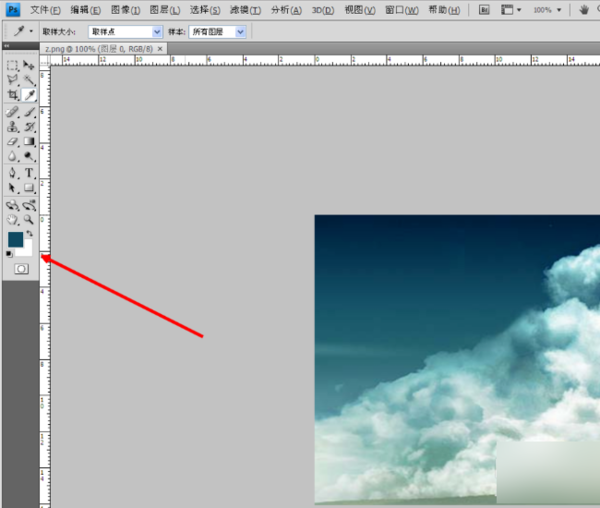The height and width of the screenshot is (508, 600).
Task: Open the 所有图层 sample dropdown
Action: (217, 32)
